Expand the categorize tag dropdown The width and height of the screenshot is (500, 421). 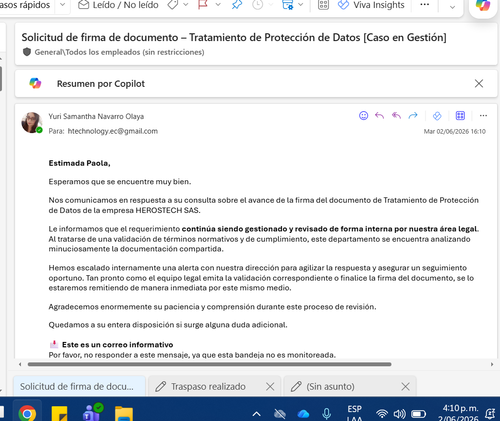pyautogui.click(x=186, y=5)
